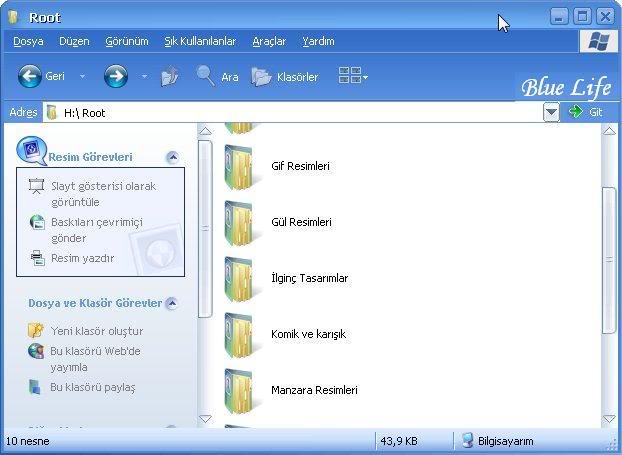
Task: Toggle the Klasörler folders pane
Action: click(x=285, y=77)
